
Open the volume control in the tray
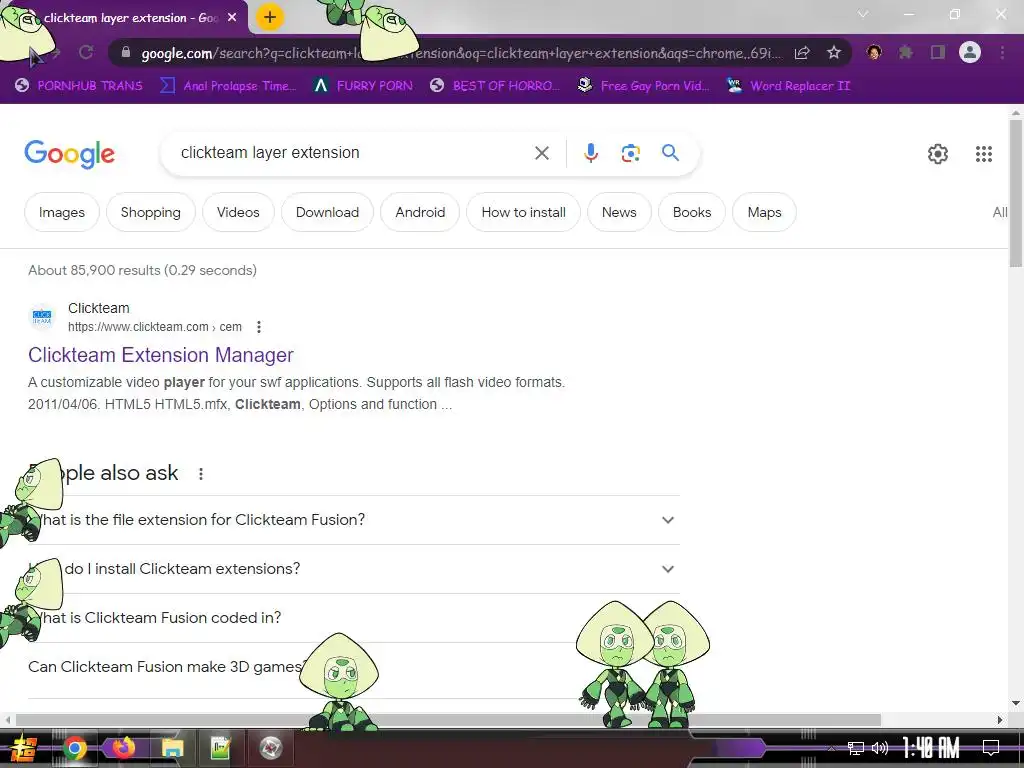(880, 748)
